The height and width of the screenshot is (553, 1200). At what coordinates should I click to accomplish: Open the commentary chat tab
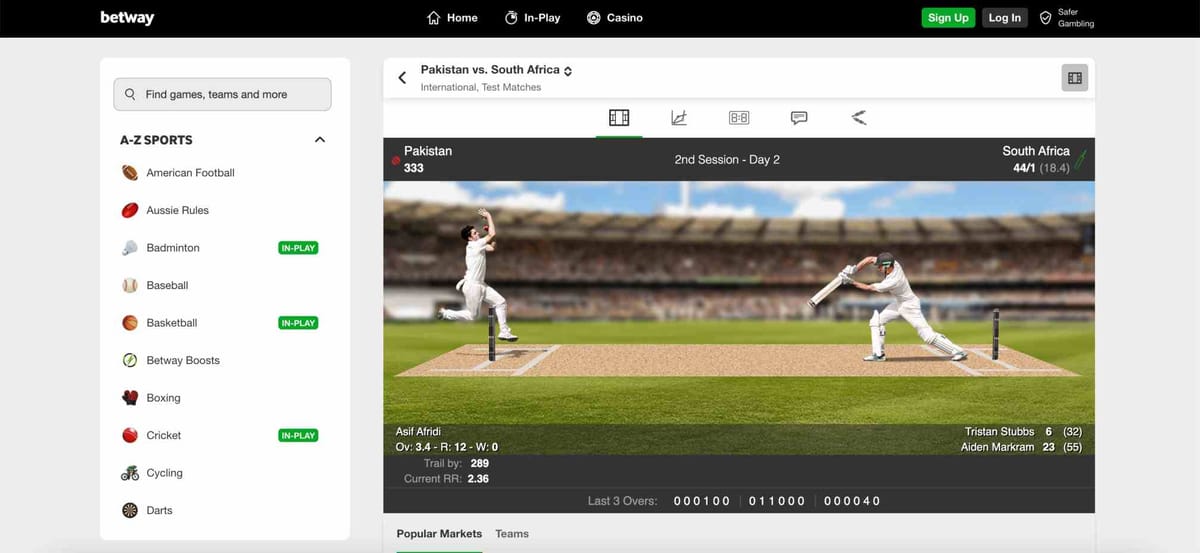click(799, 118)
